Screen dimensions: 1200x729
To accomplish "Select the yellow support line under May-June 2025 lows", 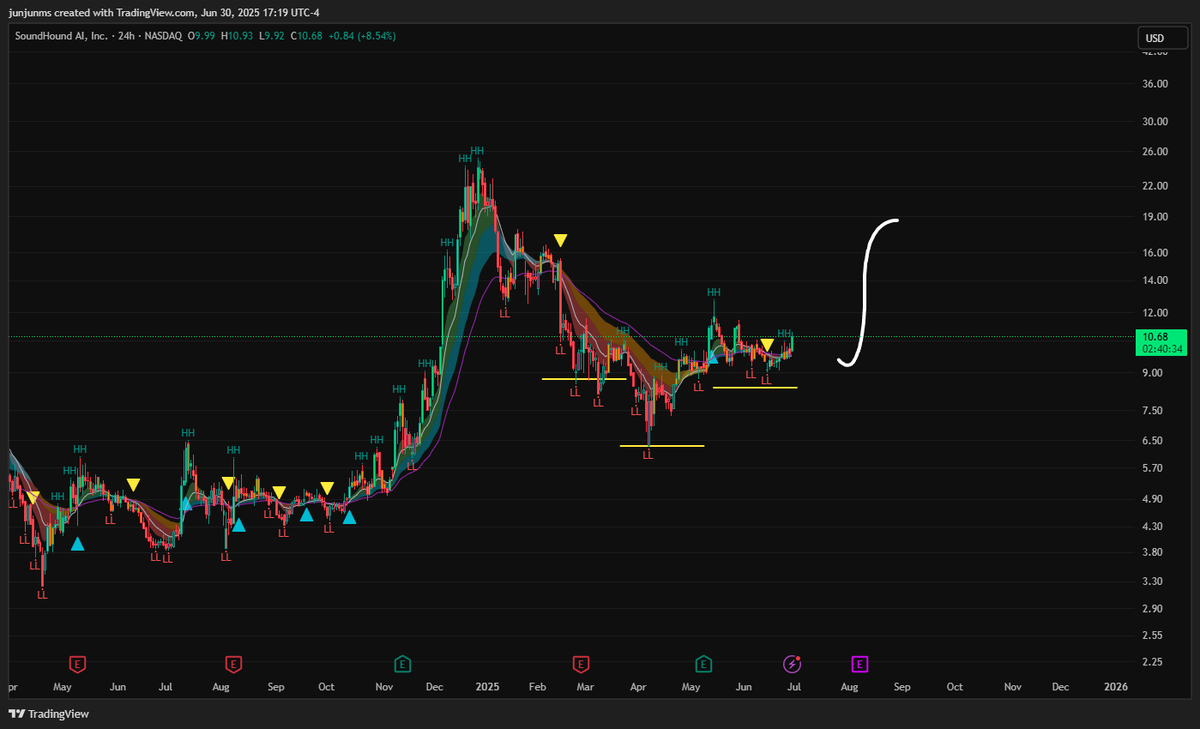I will [755, 387].
